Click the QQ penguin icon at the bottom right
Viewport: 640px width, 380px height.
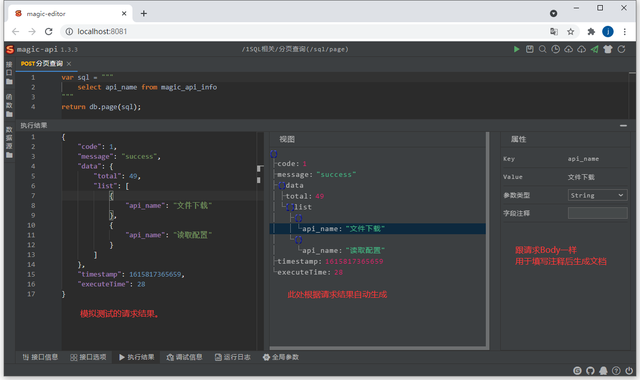tap(603, 371)
